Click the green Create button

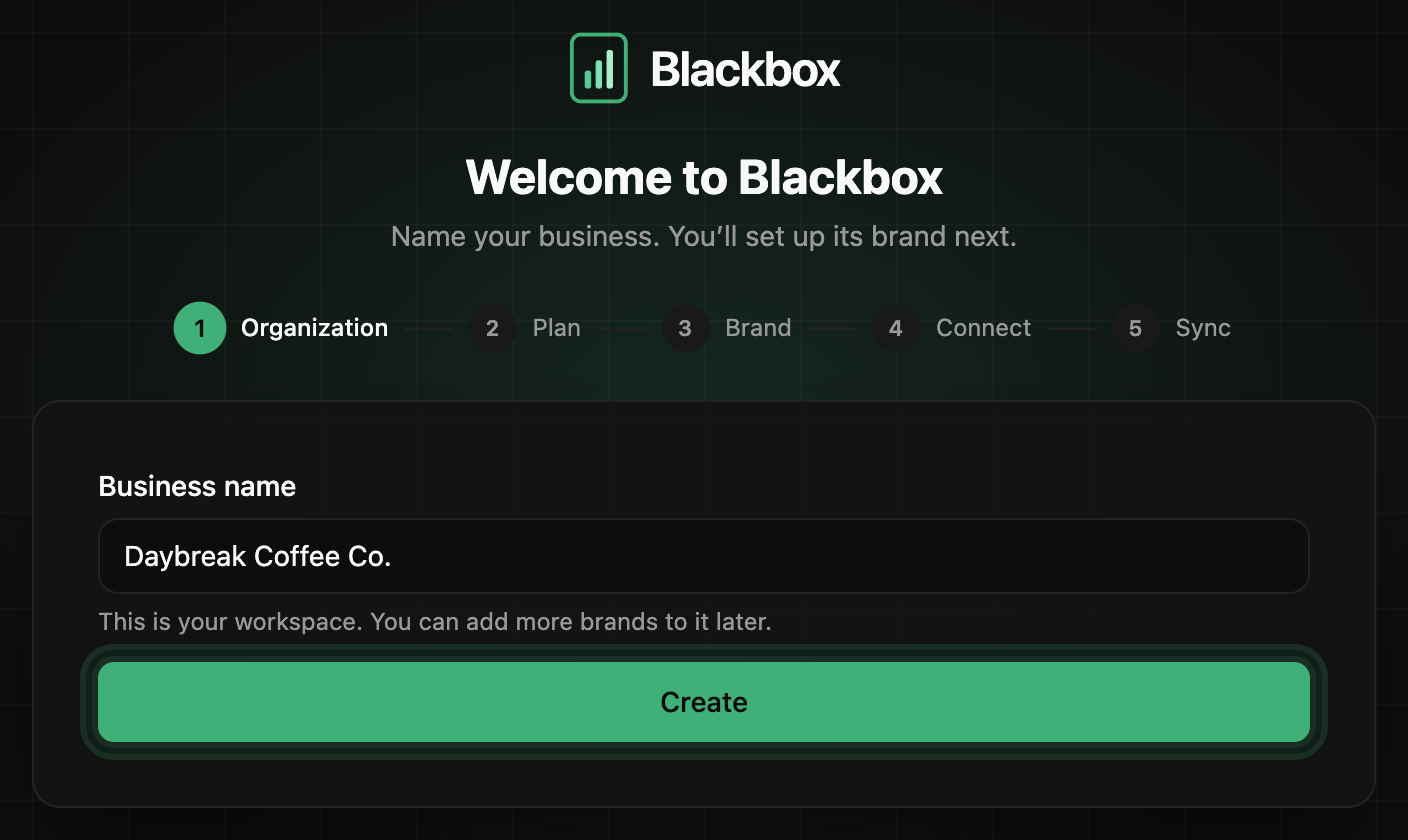pyautogui.click(x=704, y=702)
